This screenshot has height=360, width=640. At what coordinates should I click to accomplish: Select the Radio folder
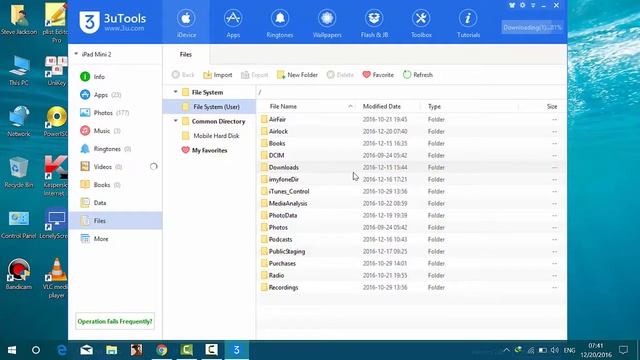pyautogui.click(x=411, y=276)
